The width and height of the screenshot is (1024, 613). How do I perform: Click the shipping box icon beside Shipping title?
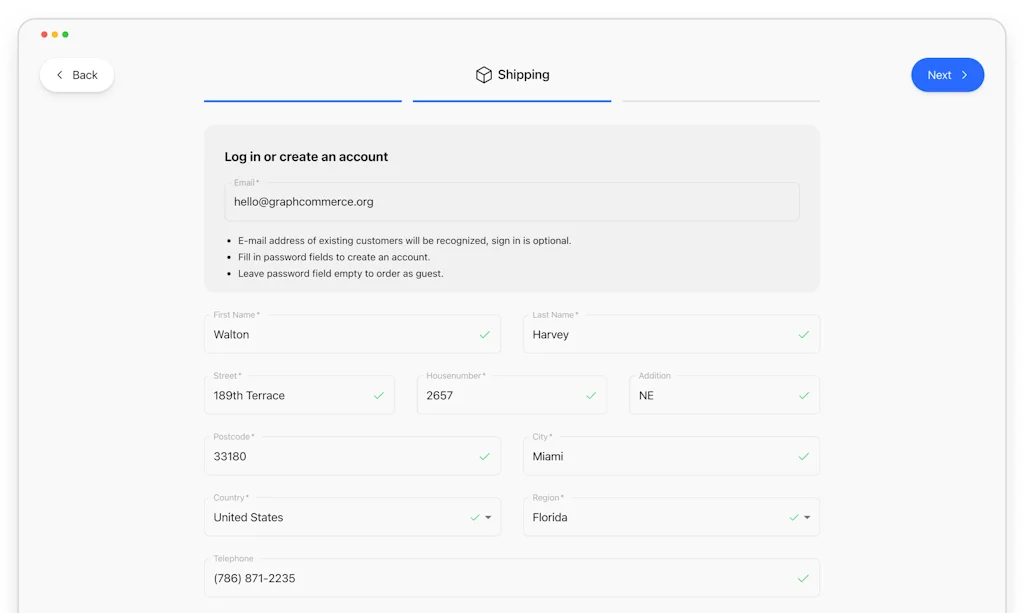click(x=483, y=74)
